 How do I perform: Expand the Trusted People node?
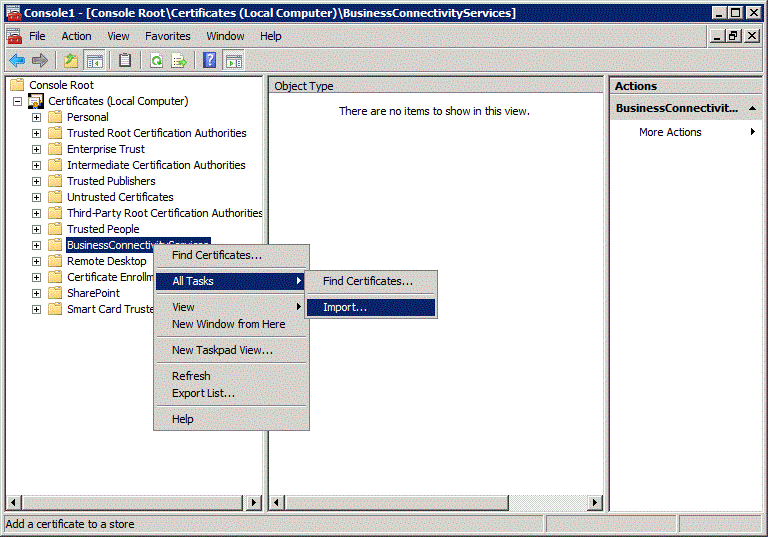click(x=36, y=229)
